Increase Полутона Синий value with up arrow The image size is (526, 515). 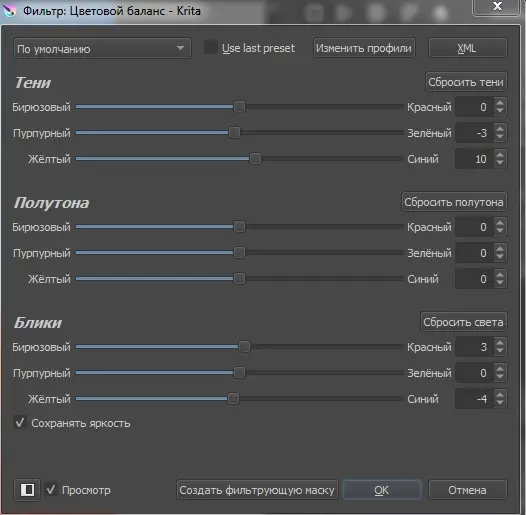[x=500, y=274]
